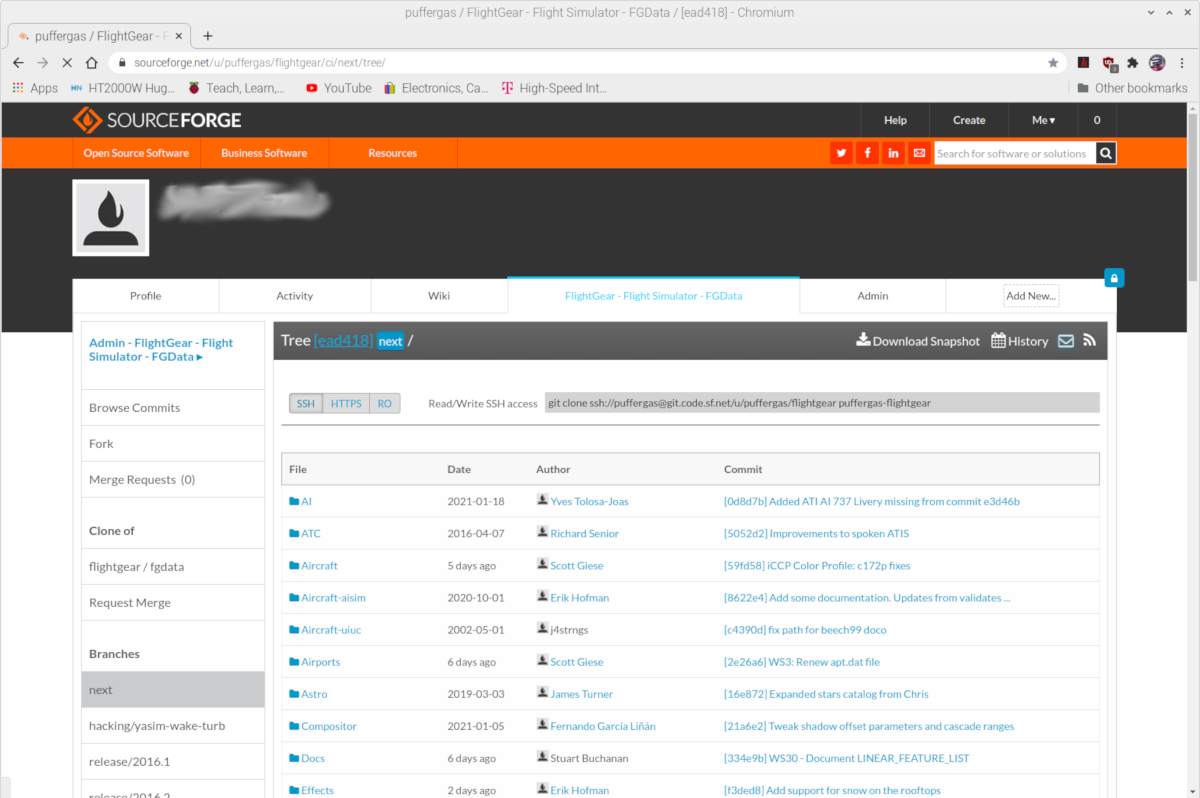
Task: Switch to the Wiki tab
Action: click(439, 296)
